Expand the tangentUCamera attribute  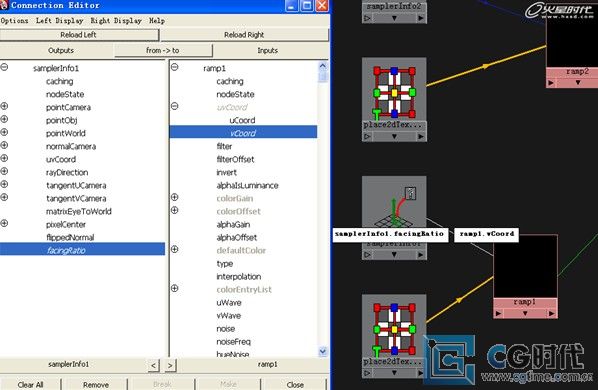pos(4,184)
